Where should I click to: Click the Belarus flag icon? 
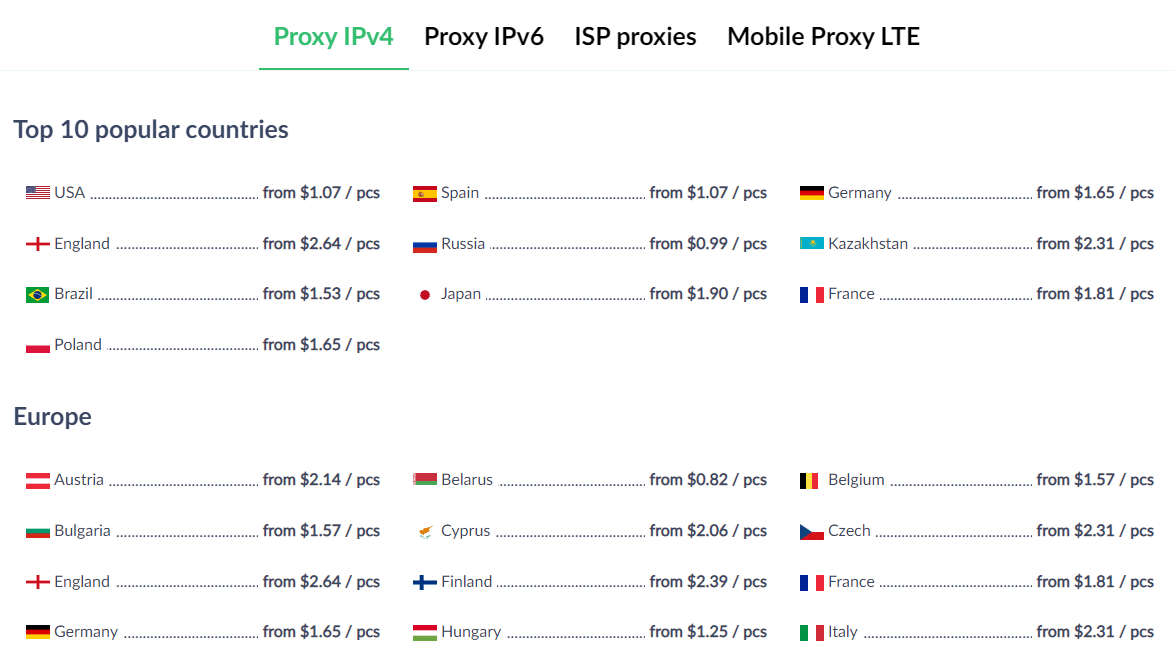[x=425, y=479]
